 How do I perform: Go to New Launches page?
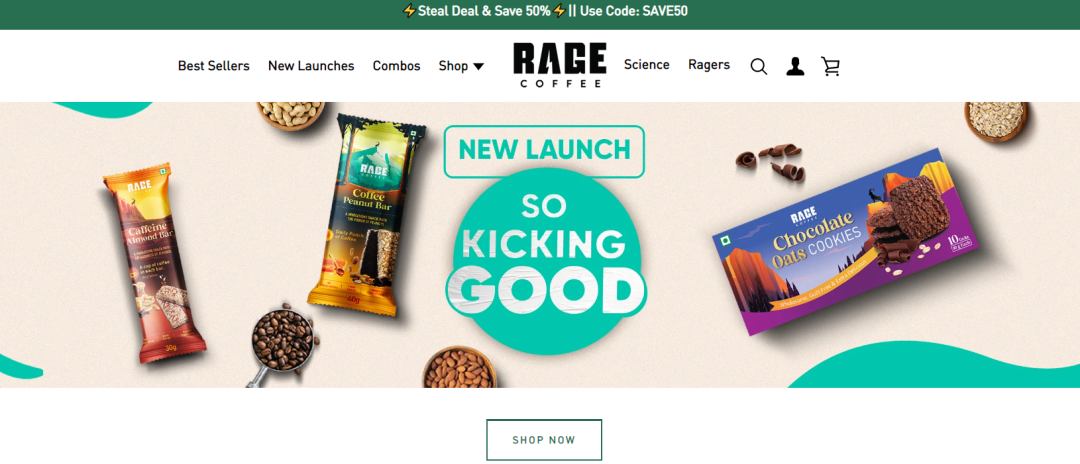click(x=311, y=66)
